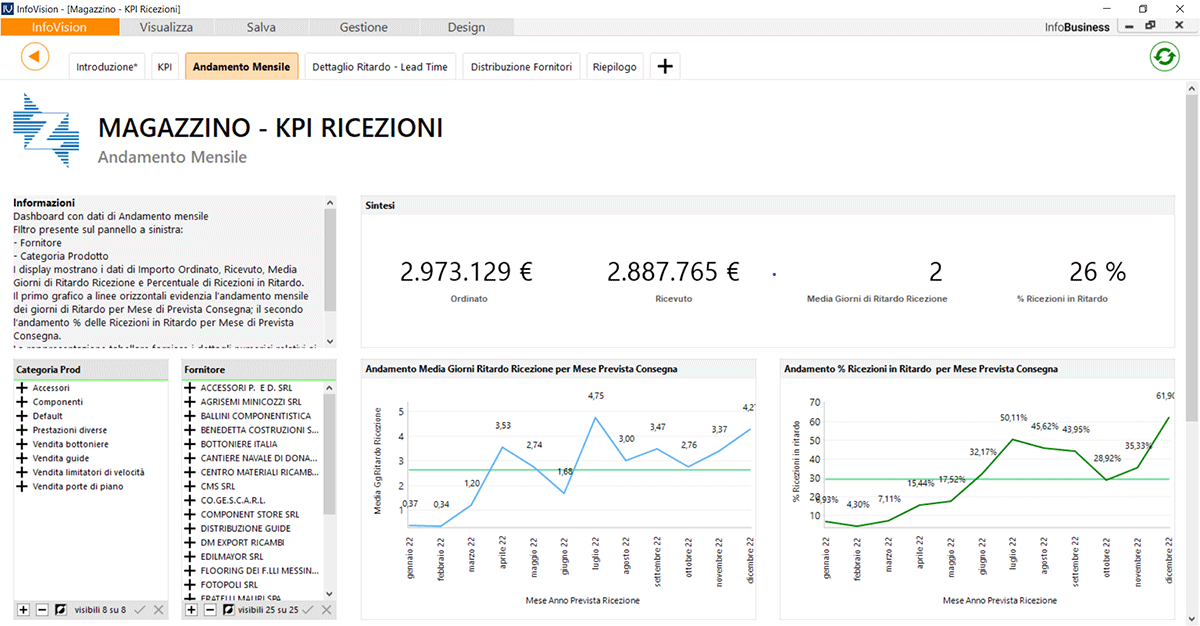Switch to Riepilogo tab

click(614, 67)
